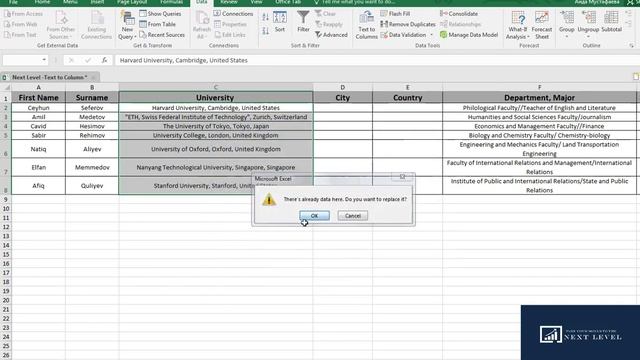
Task: Open the Sort dialog button
Action: pos(280,21)
